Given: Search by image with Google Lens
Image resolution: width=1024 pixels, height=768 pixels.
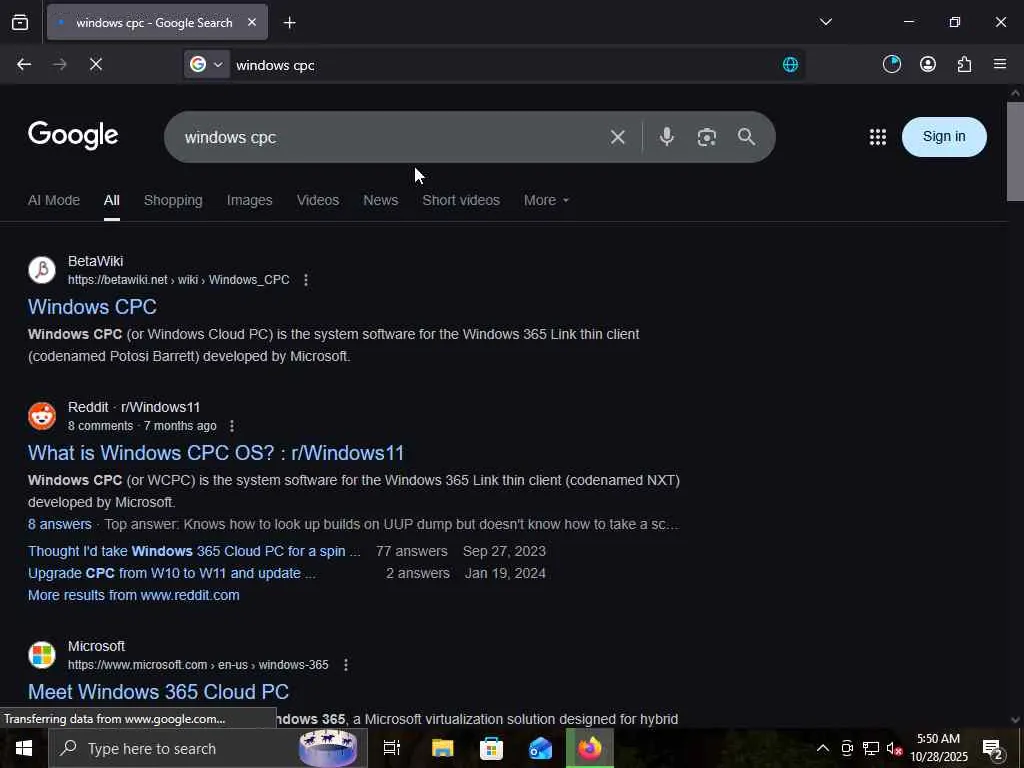Looking at the screenshot, I should click(707, 137).
